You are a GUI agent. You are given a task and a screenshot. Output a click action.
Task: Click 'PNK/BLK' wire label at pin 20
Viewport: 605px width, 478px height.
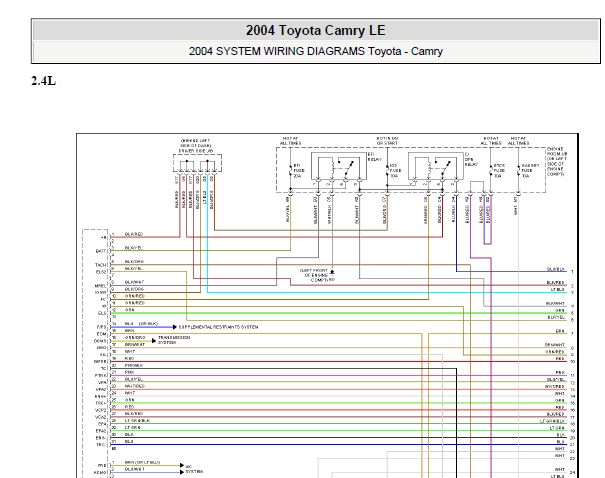point(134,365)
